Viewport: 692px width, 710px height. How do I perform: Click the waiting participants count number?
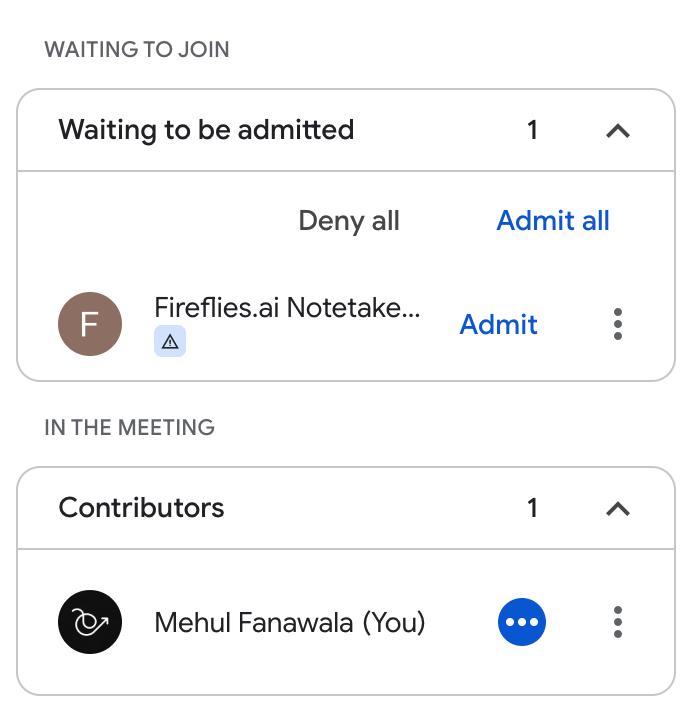[532, 130]
